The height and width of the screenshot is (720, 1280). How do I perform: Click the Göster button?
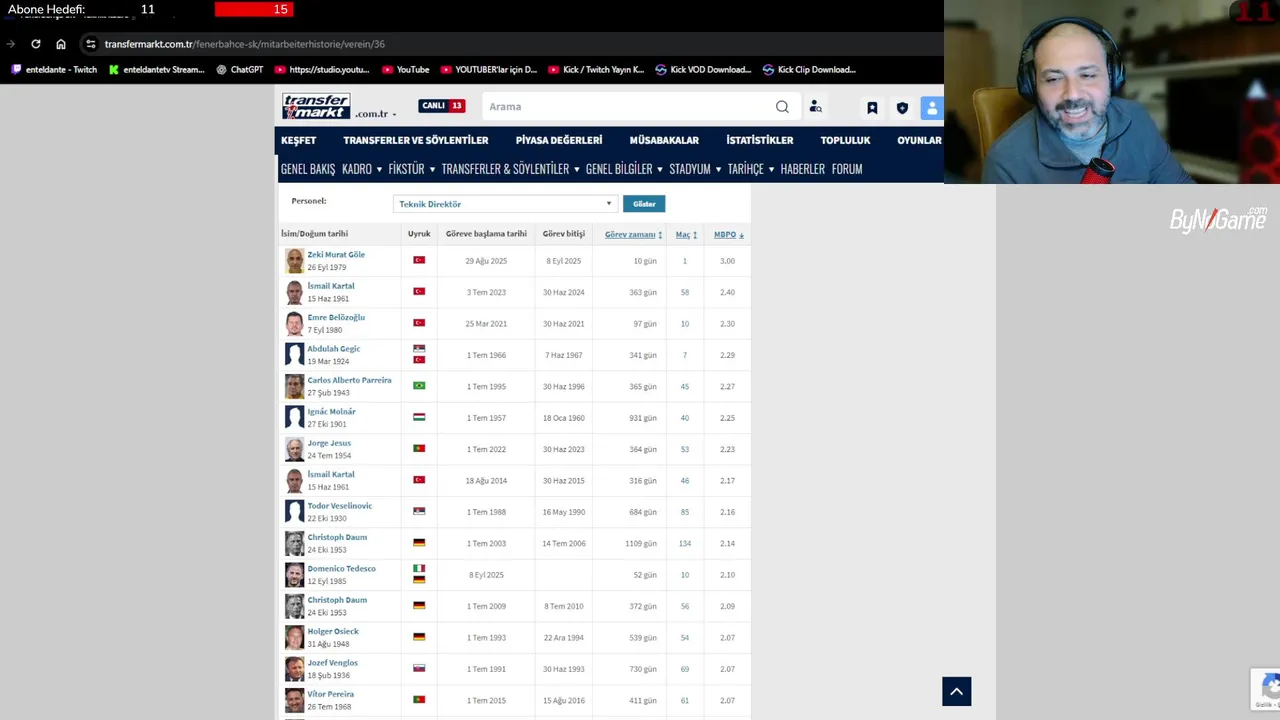(644, 204)
